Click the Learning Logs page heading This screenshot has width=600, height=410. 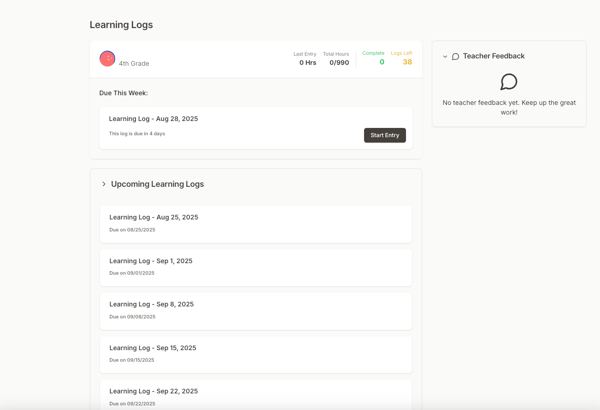click(x=121, y=25)
